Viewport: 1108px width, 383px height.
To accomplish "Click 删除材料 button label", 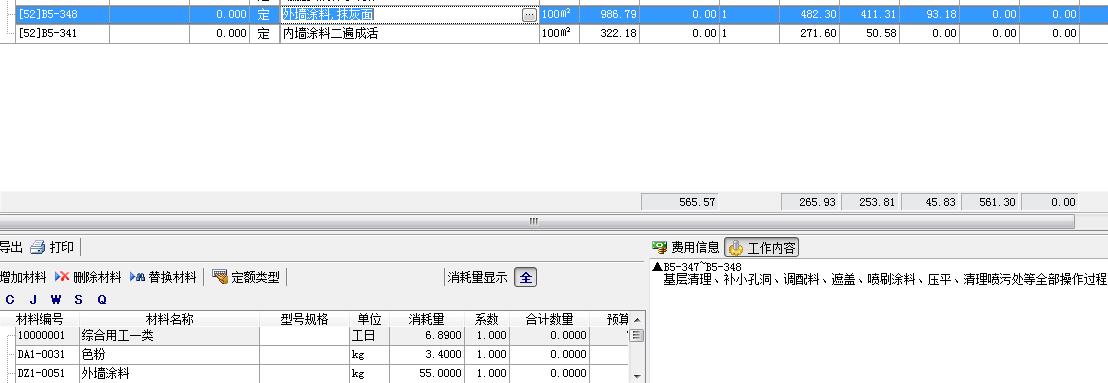I will click(x=98, y=278).
